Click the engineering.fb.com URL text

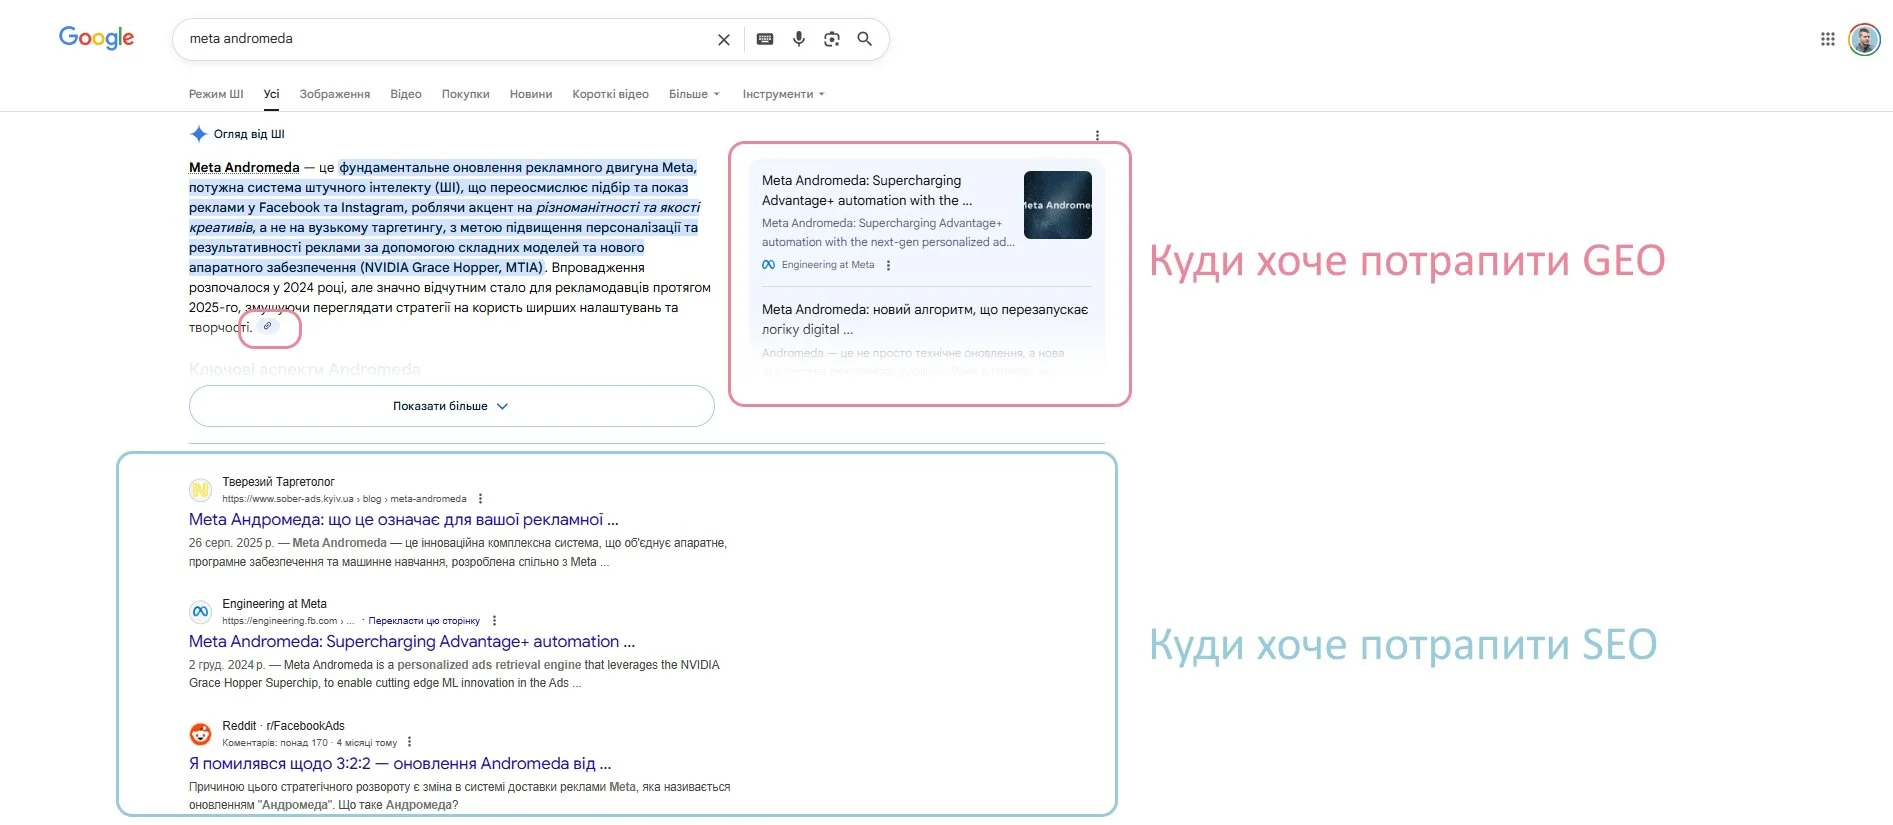pyautogui.click(x=288, y=621)
